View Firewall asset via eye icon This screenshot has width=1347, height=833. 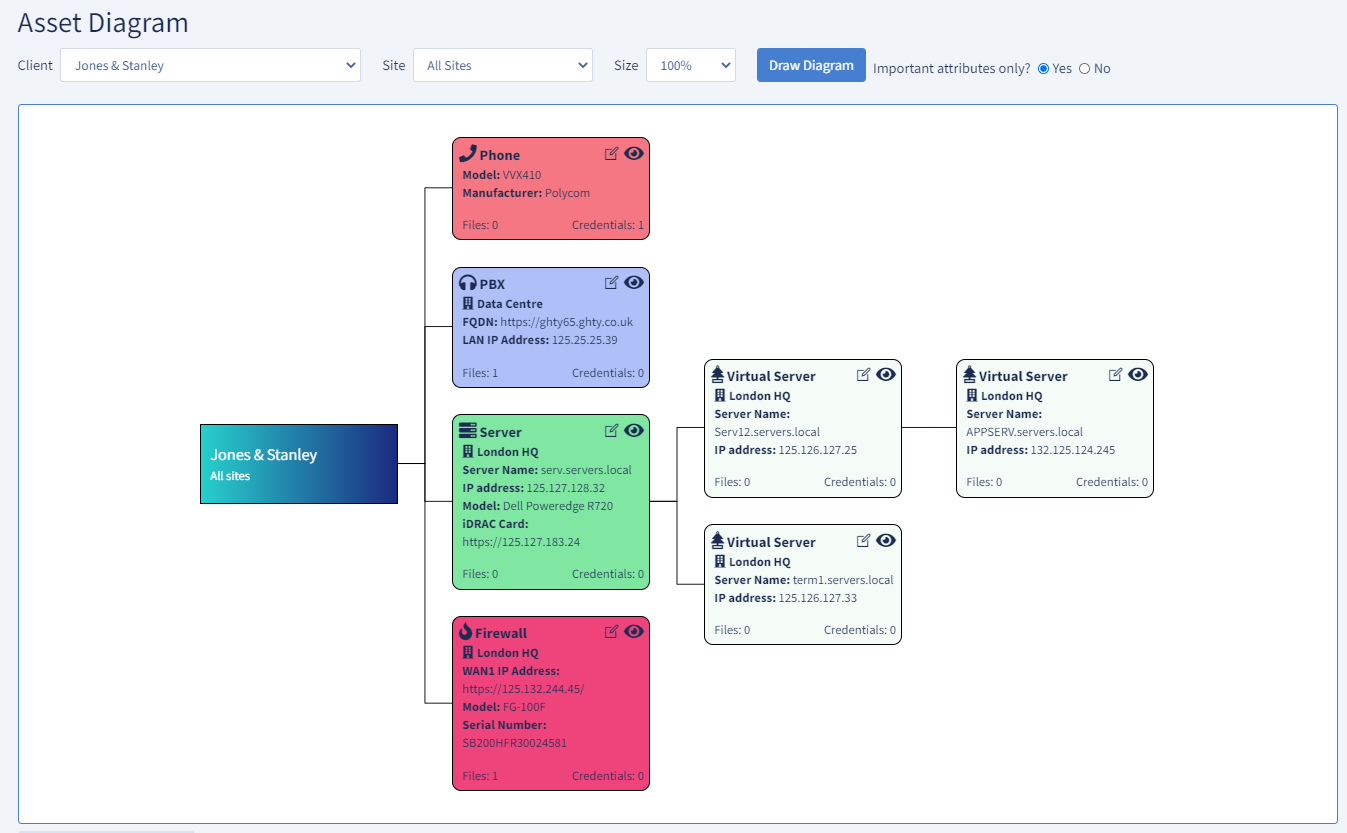pyautogui.click(x=634, y=631)
